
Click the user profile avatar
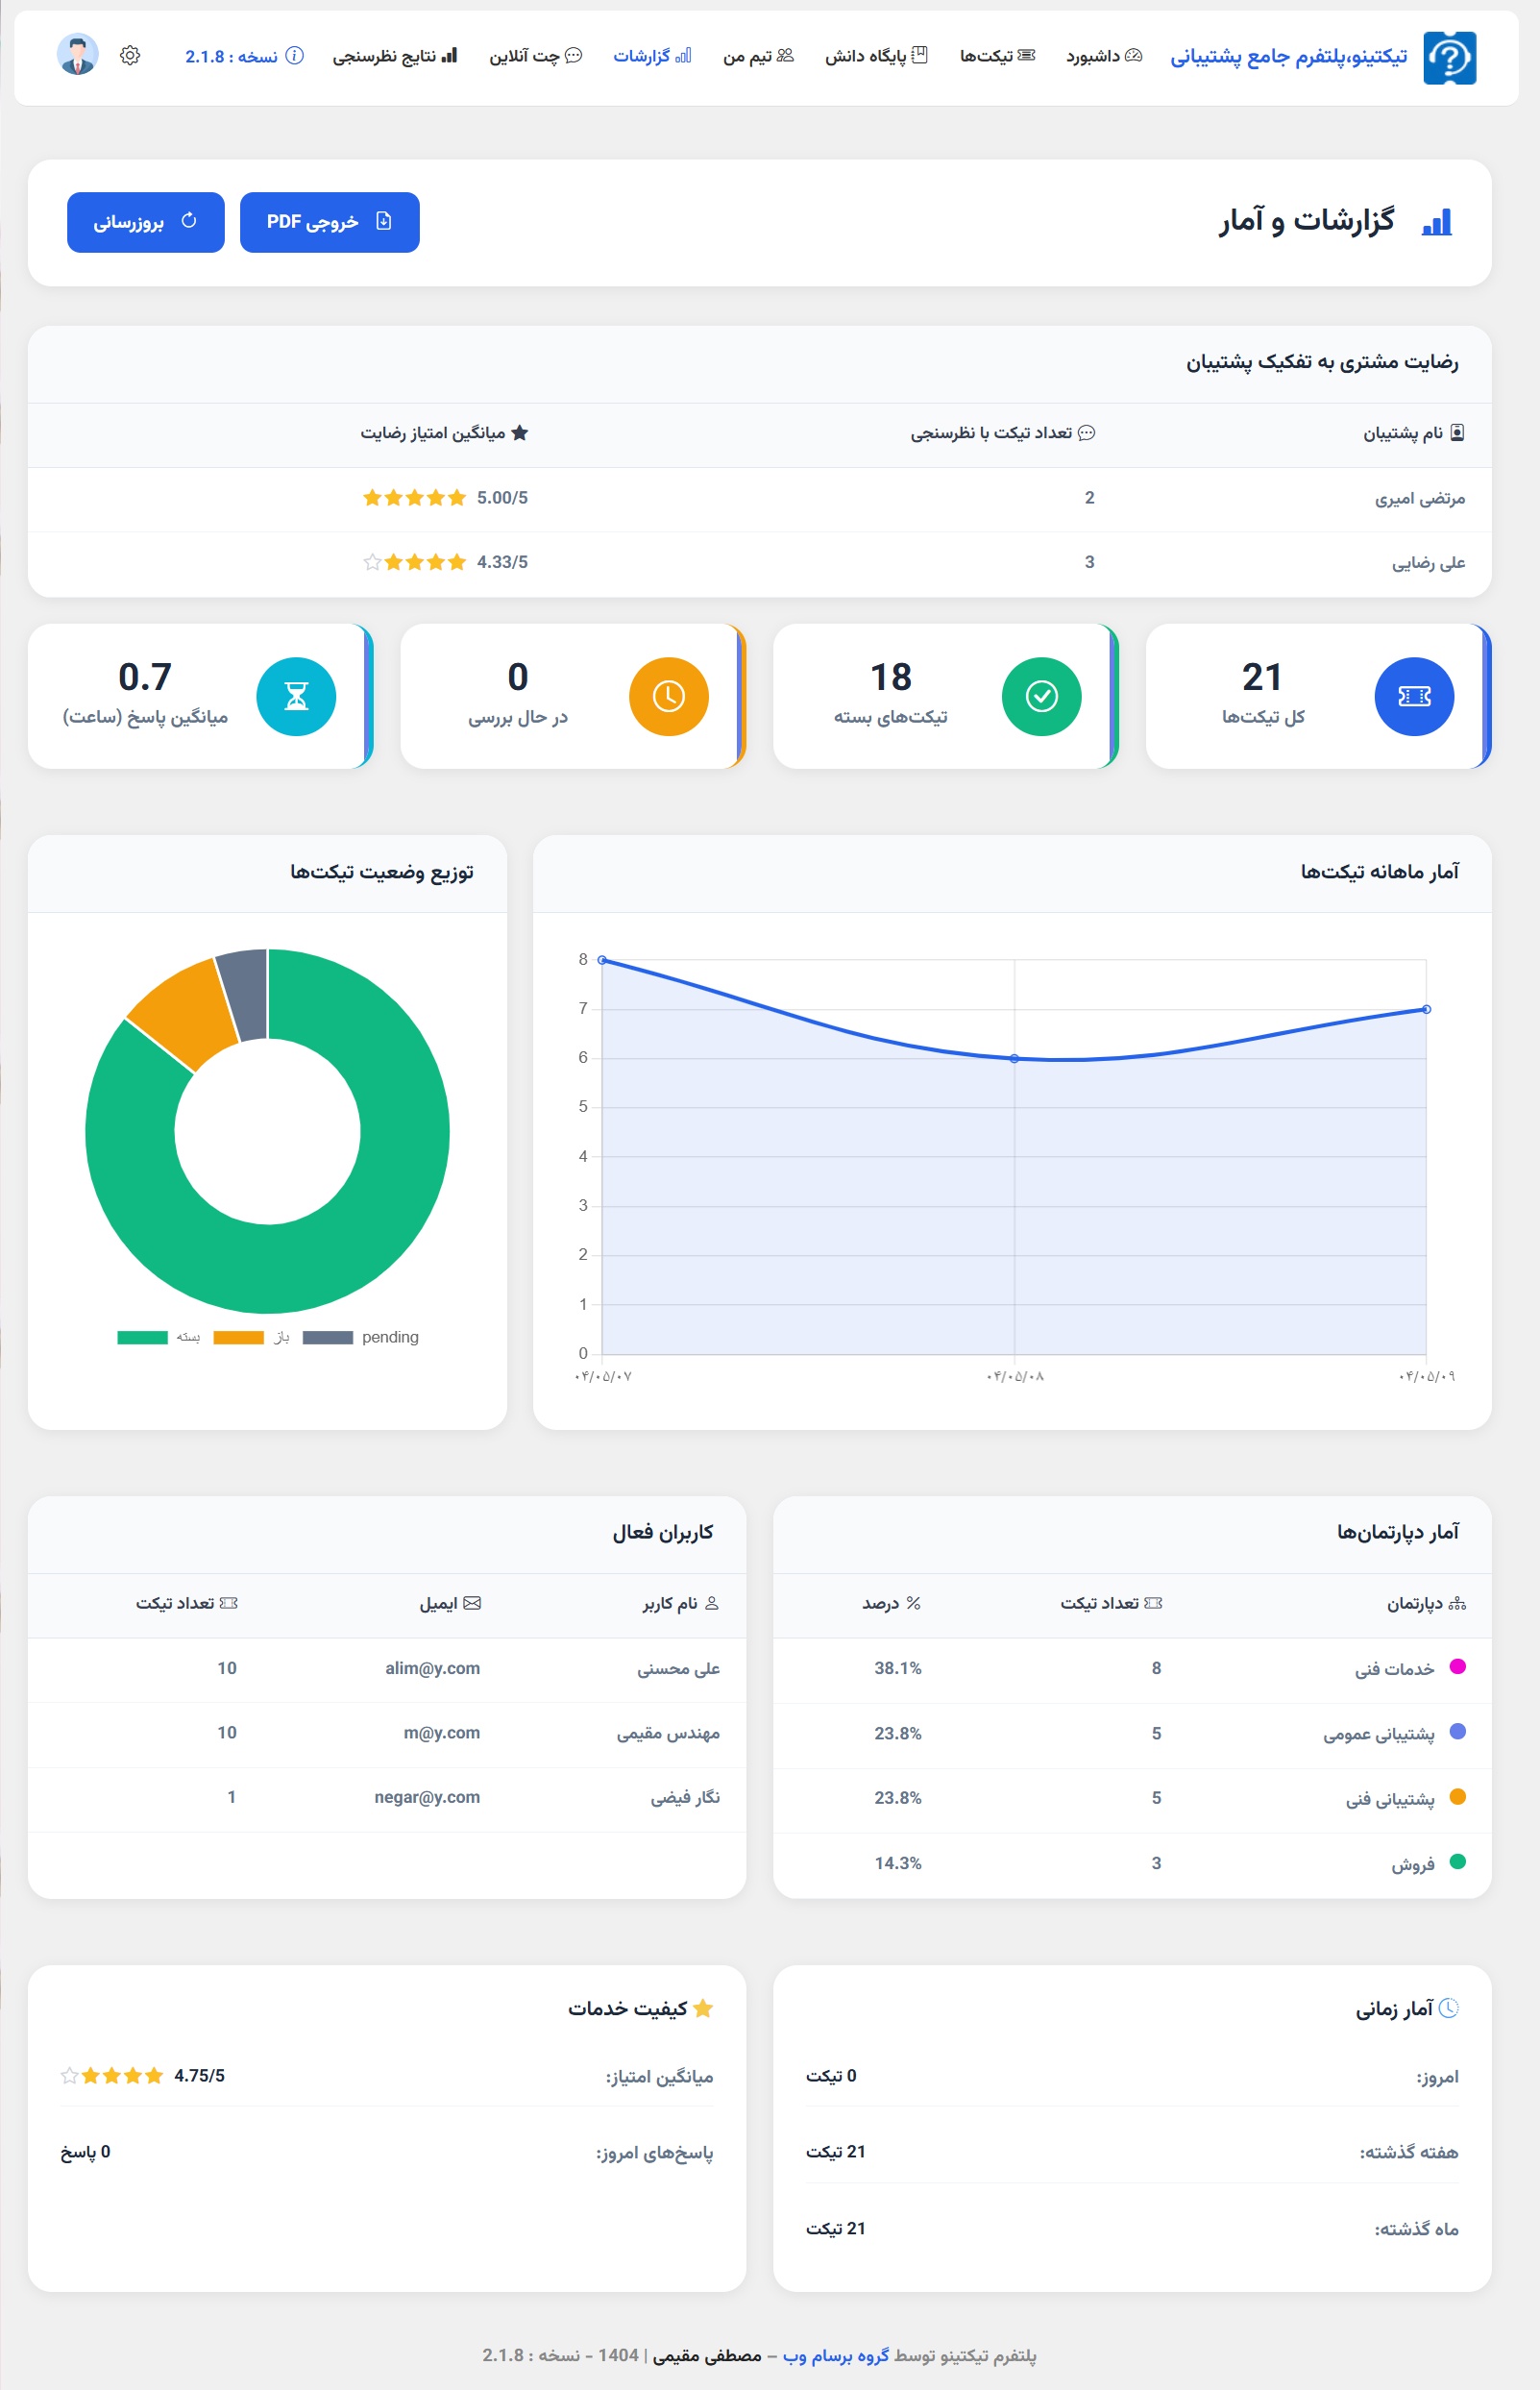[78, 55]
